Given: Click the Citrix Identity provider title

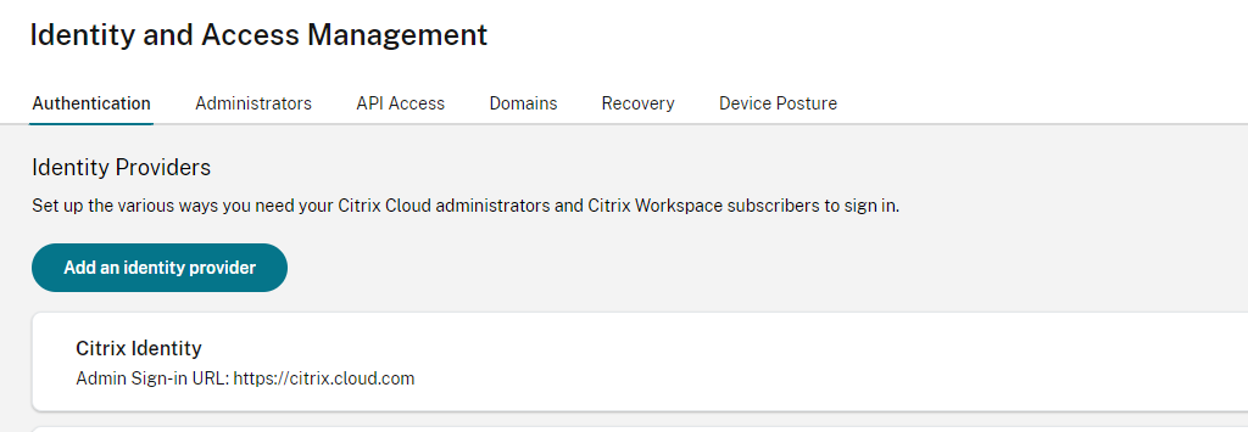Looking at the screenshot, I should point(139,348).
